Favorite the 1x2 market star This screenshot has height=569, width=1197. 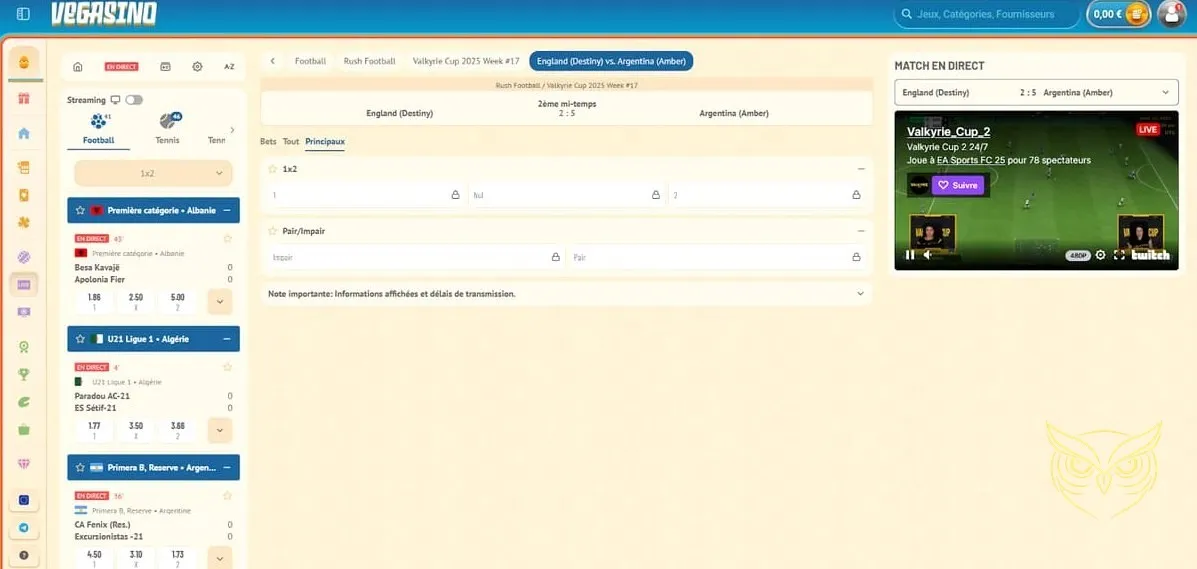pyautogui.click(x=272, y=169)
